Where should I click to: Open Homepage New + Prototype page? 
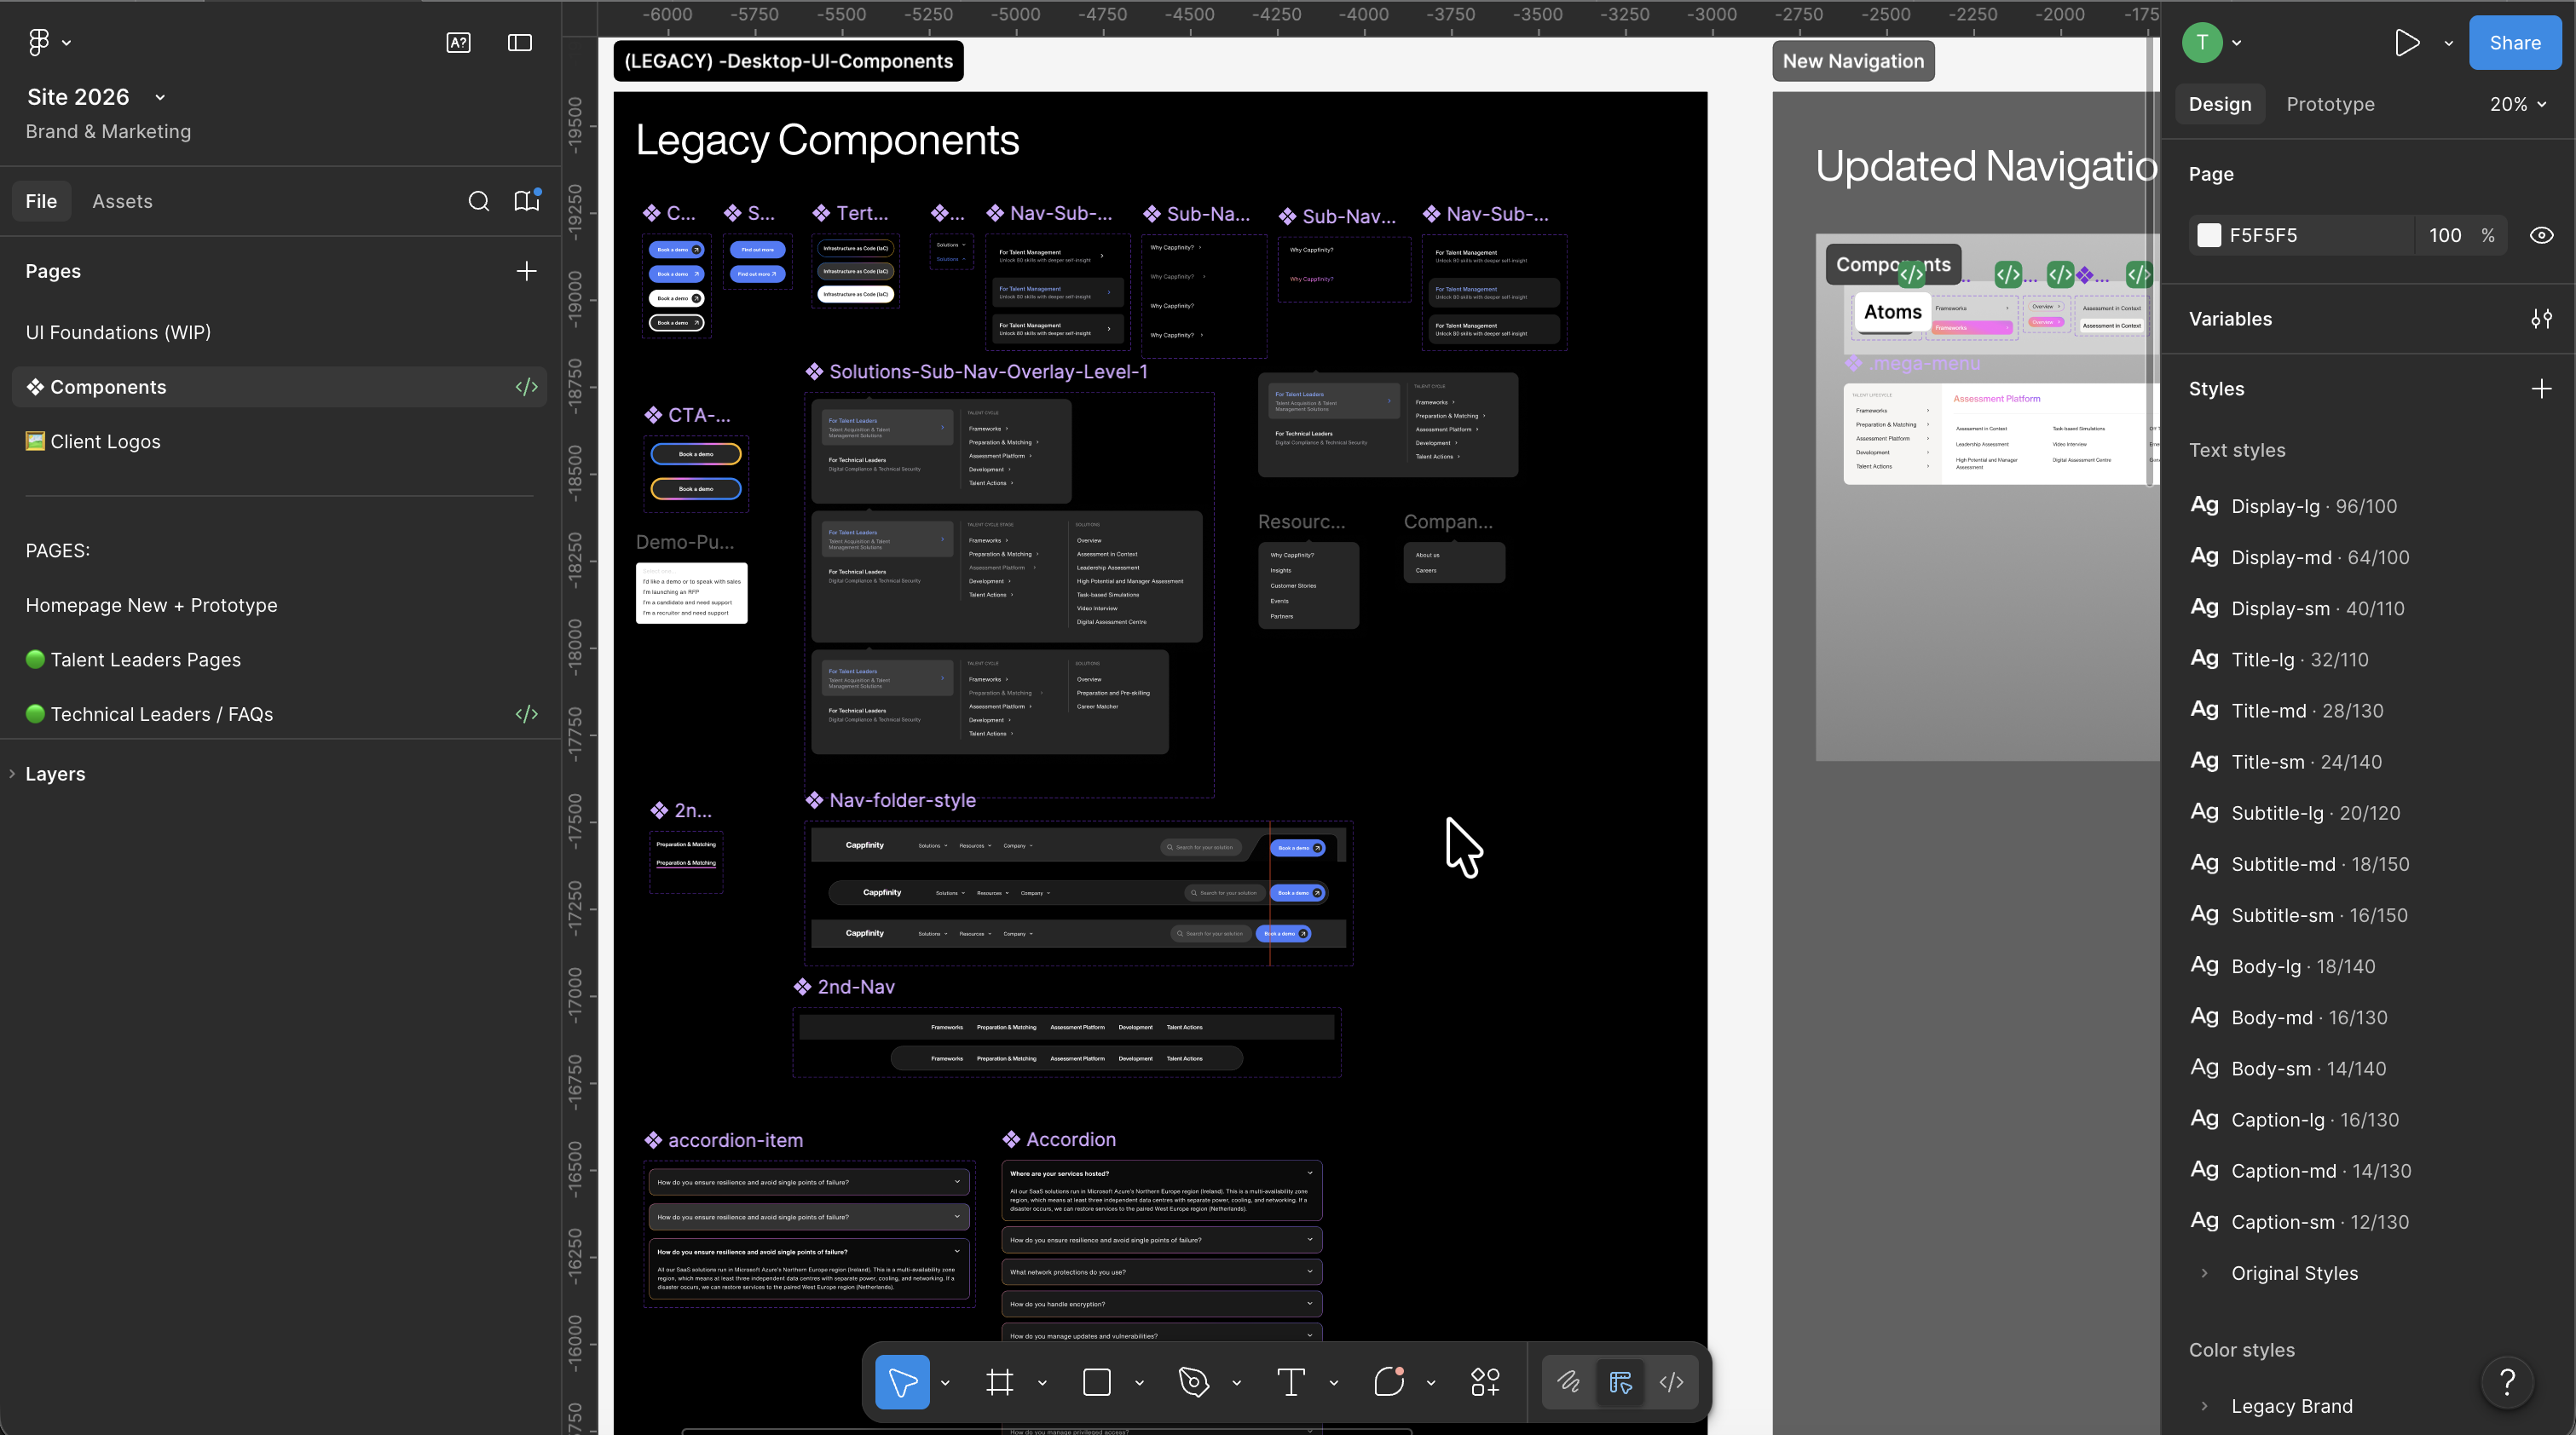pos(279,605)
